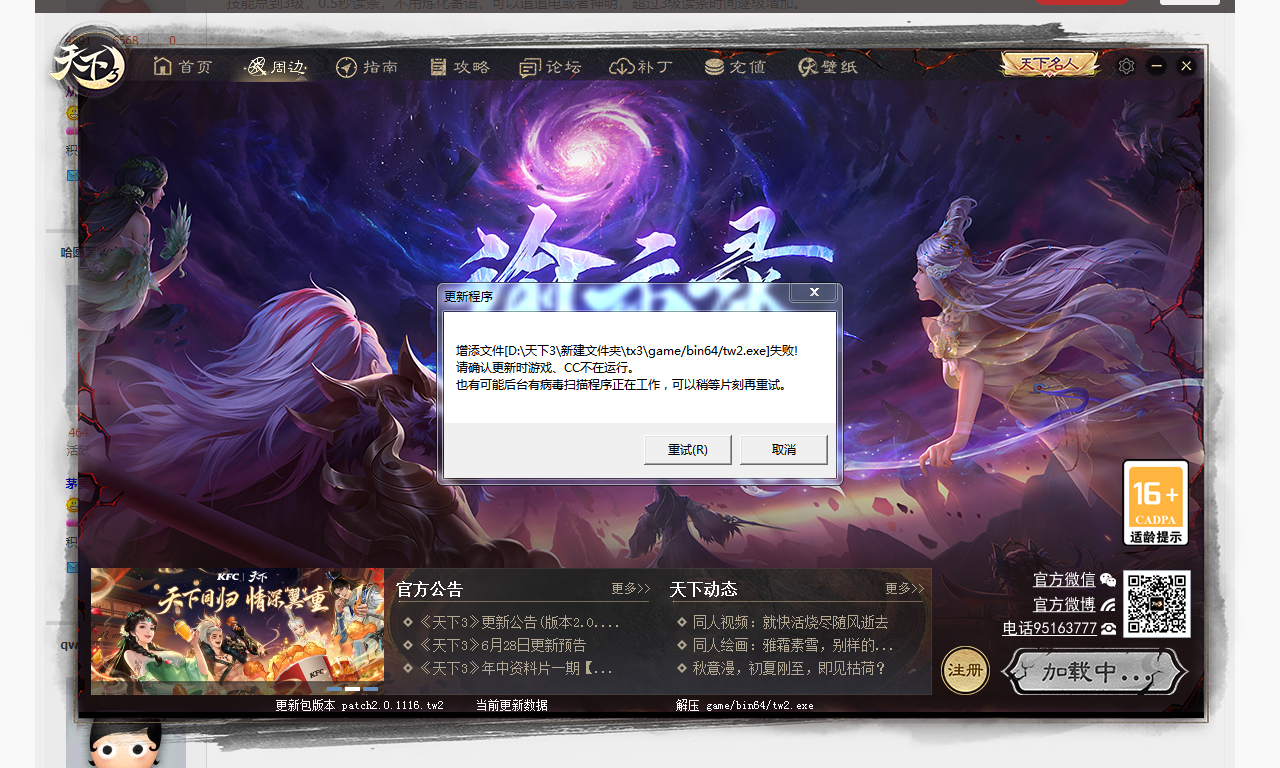Click the 解压 game/bin64/tw2.exe status text
Screen dimensions: 1280x768
coord(744,705)
